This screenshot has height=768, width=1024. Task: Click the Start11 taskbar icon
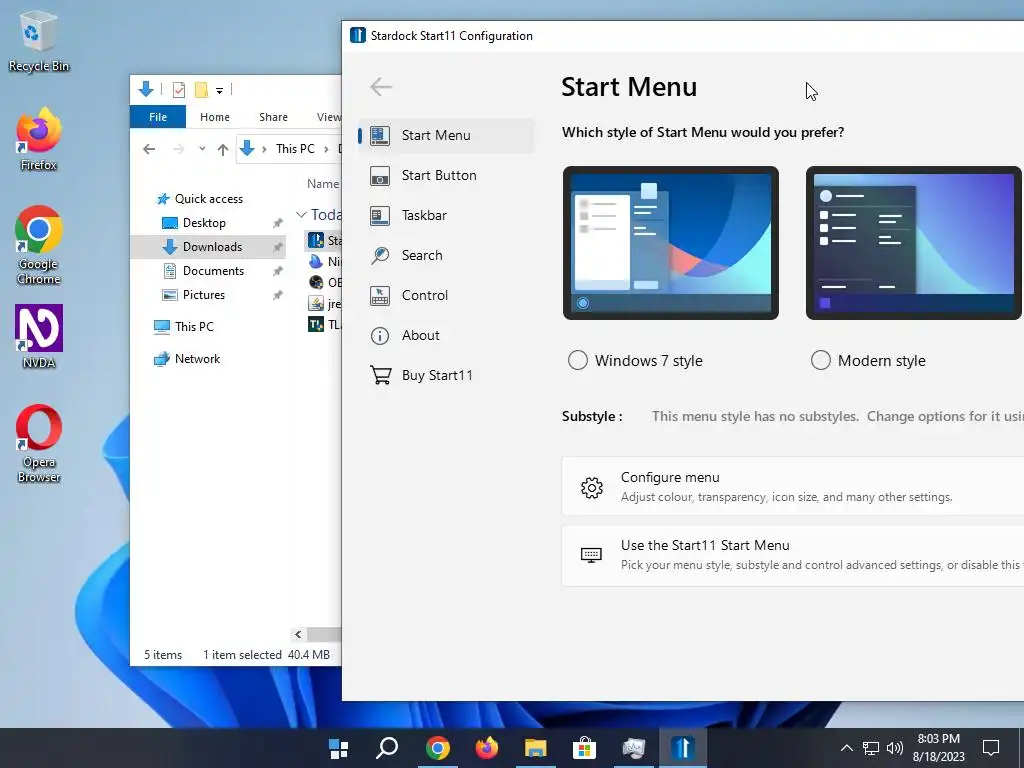682,748
